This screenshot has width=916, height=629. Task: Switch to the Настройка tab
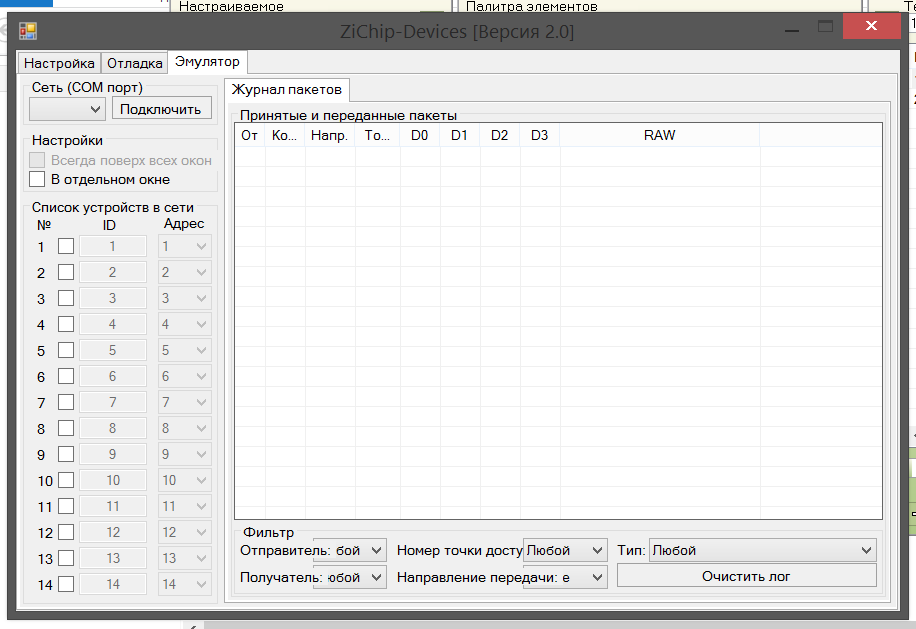(59, 63)
